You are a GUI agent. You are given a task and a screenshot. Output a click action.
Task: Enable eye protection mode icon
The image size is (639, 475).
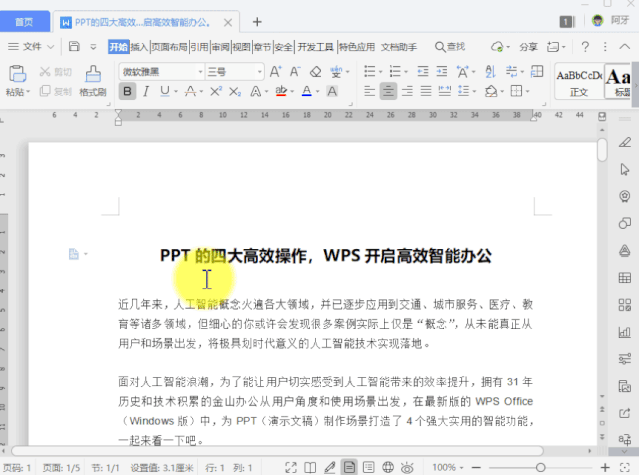point(407,468)
